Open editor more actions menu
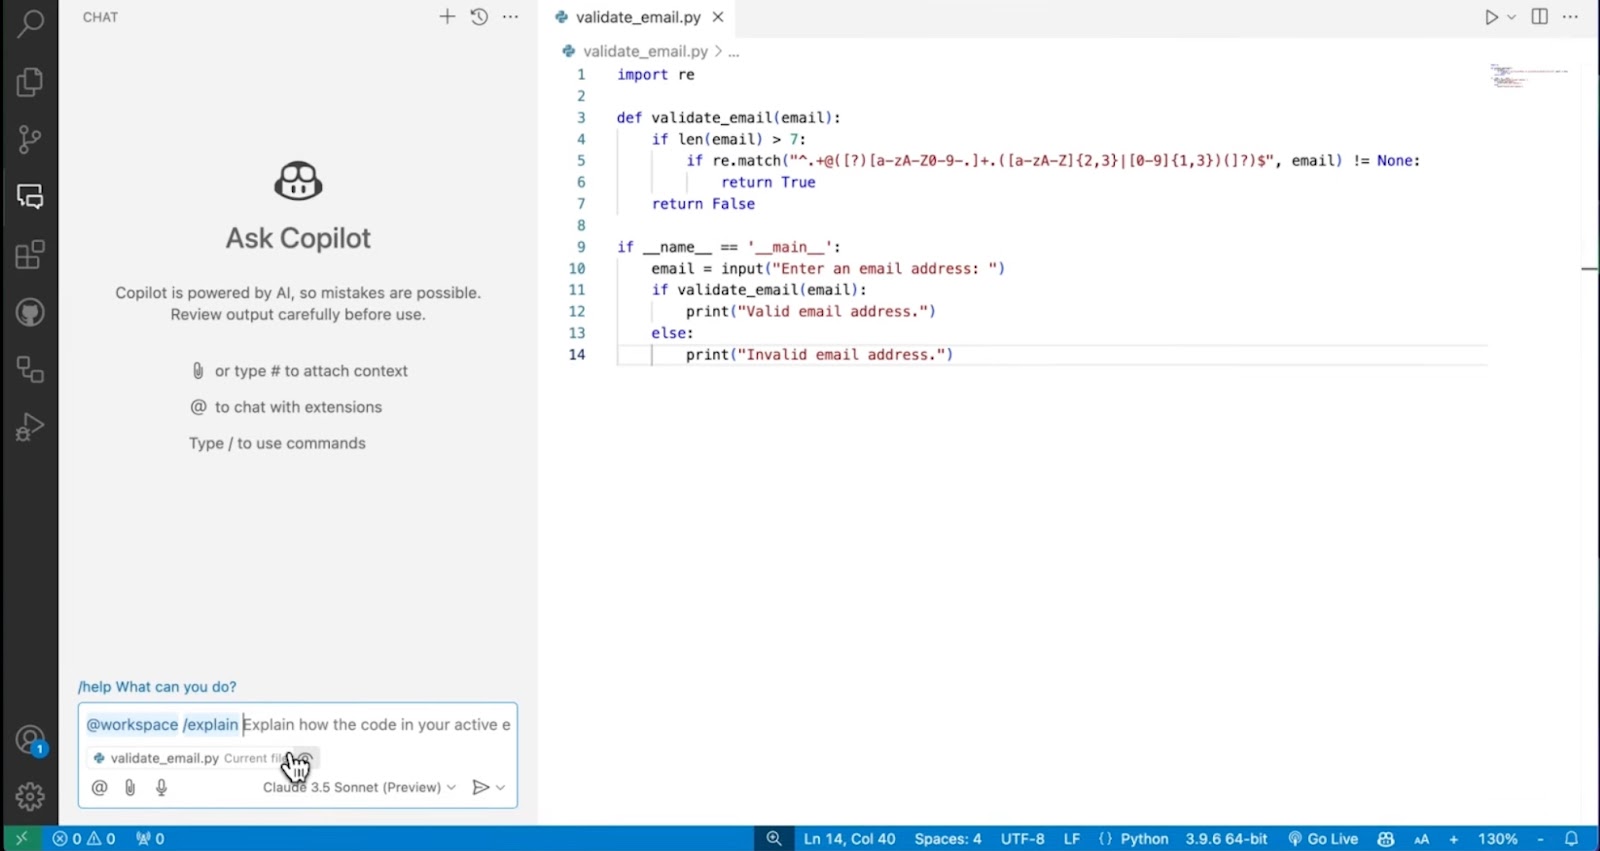The image size is (1600, 851). coord(1570,17)
